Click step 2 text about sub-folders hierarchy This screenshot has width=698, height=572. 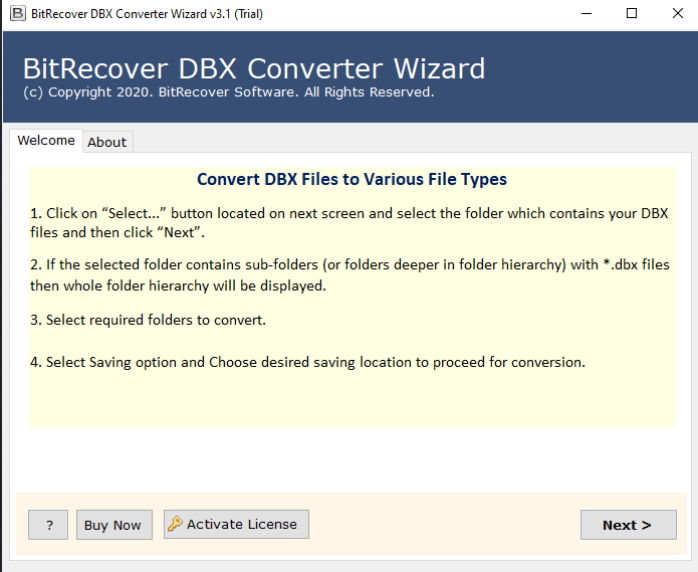[350, 275]
